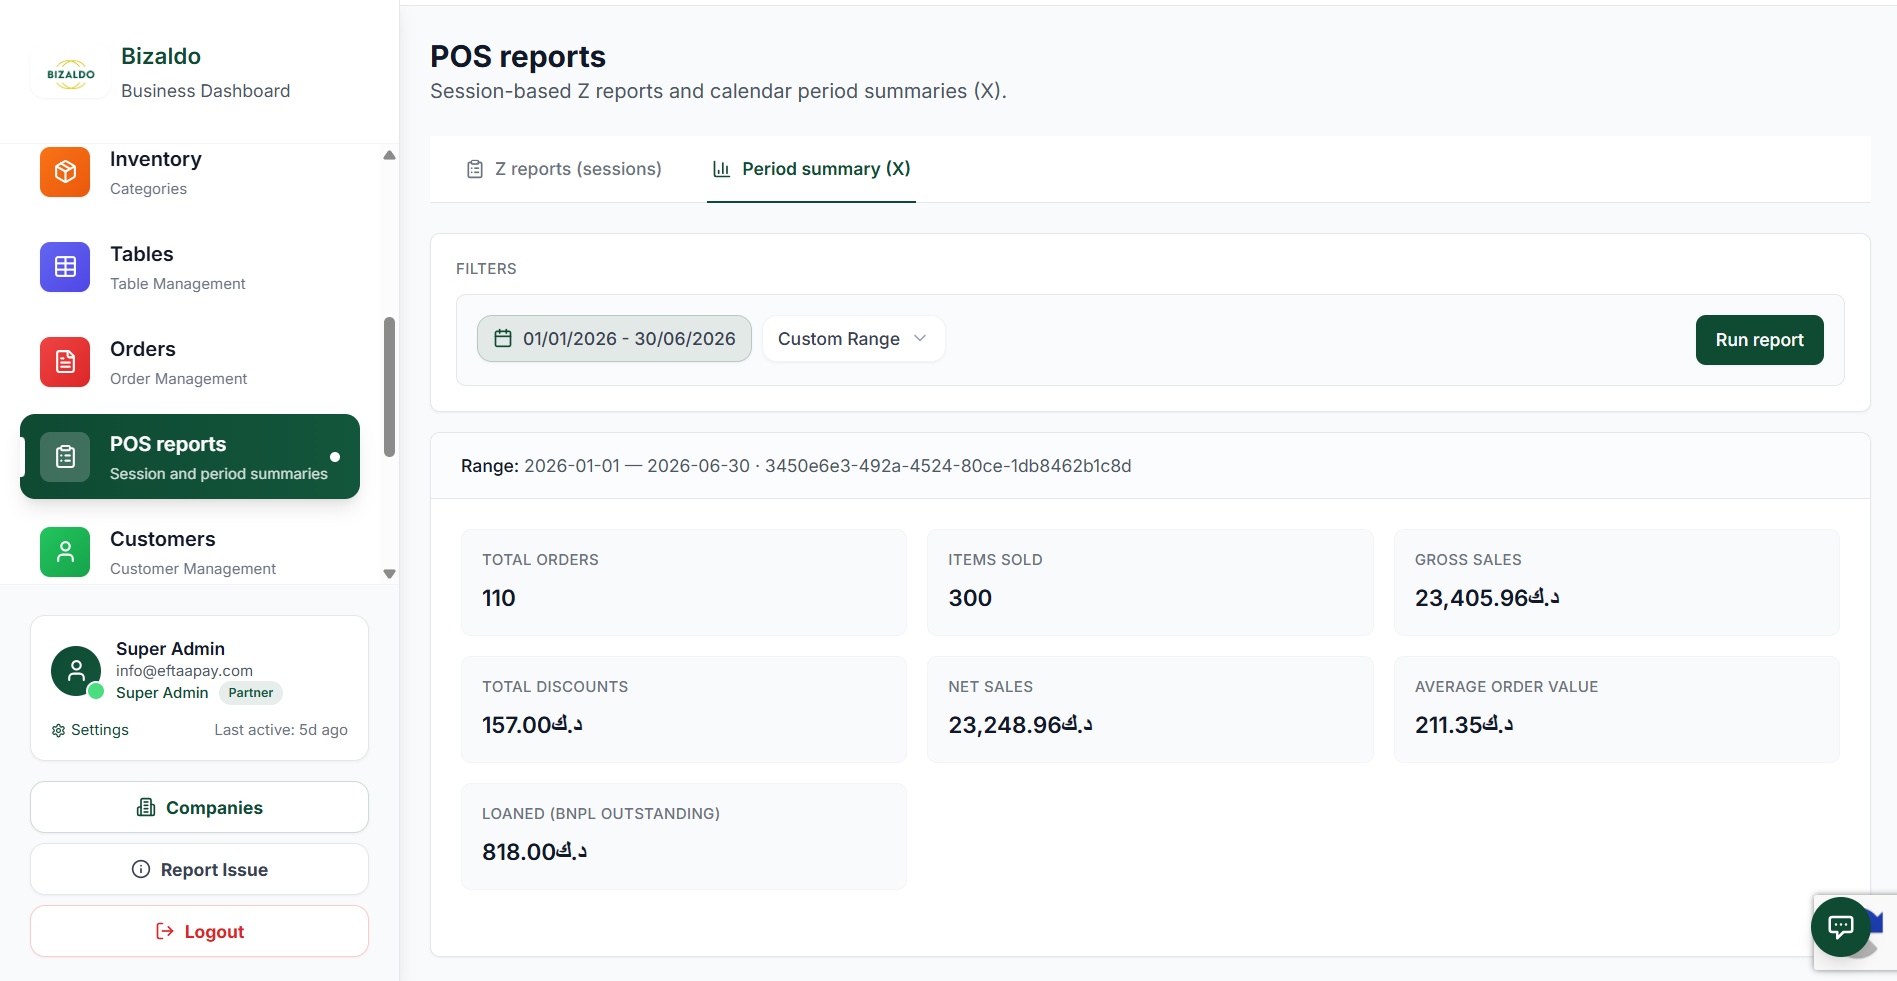Select the Period summary (X) tab
This screenshot has height=981, width=1897.
(x=811, y=169)
